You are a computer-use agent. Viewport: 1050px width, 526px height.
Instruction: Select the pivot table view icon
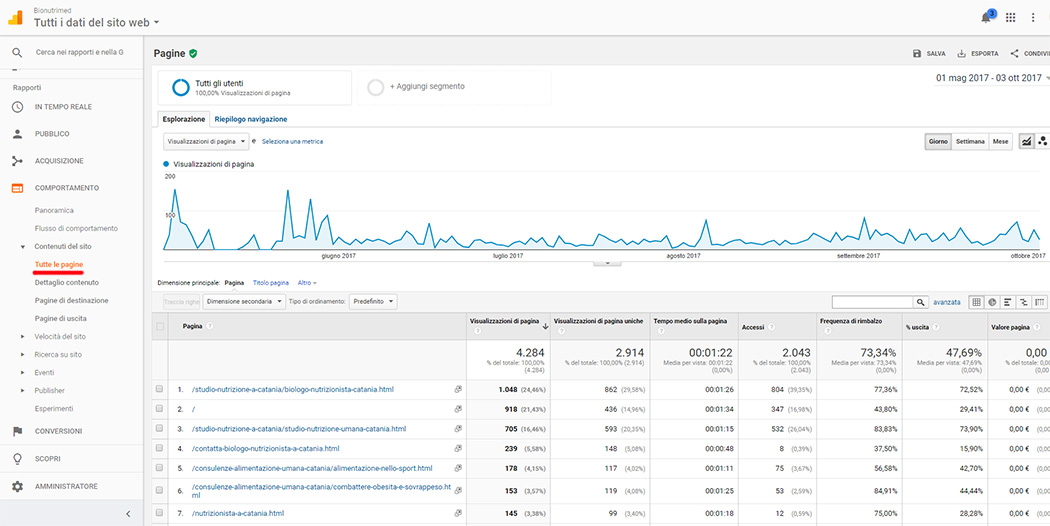point(1040,302)
